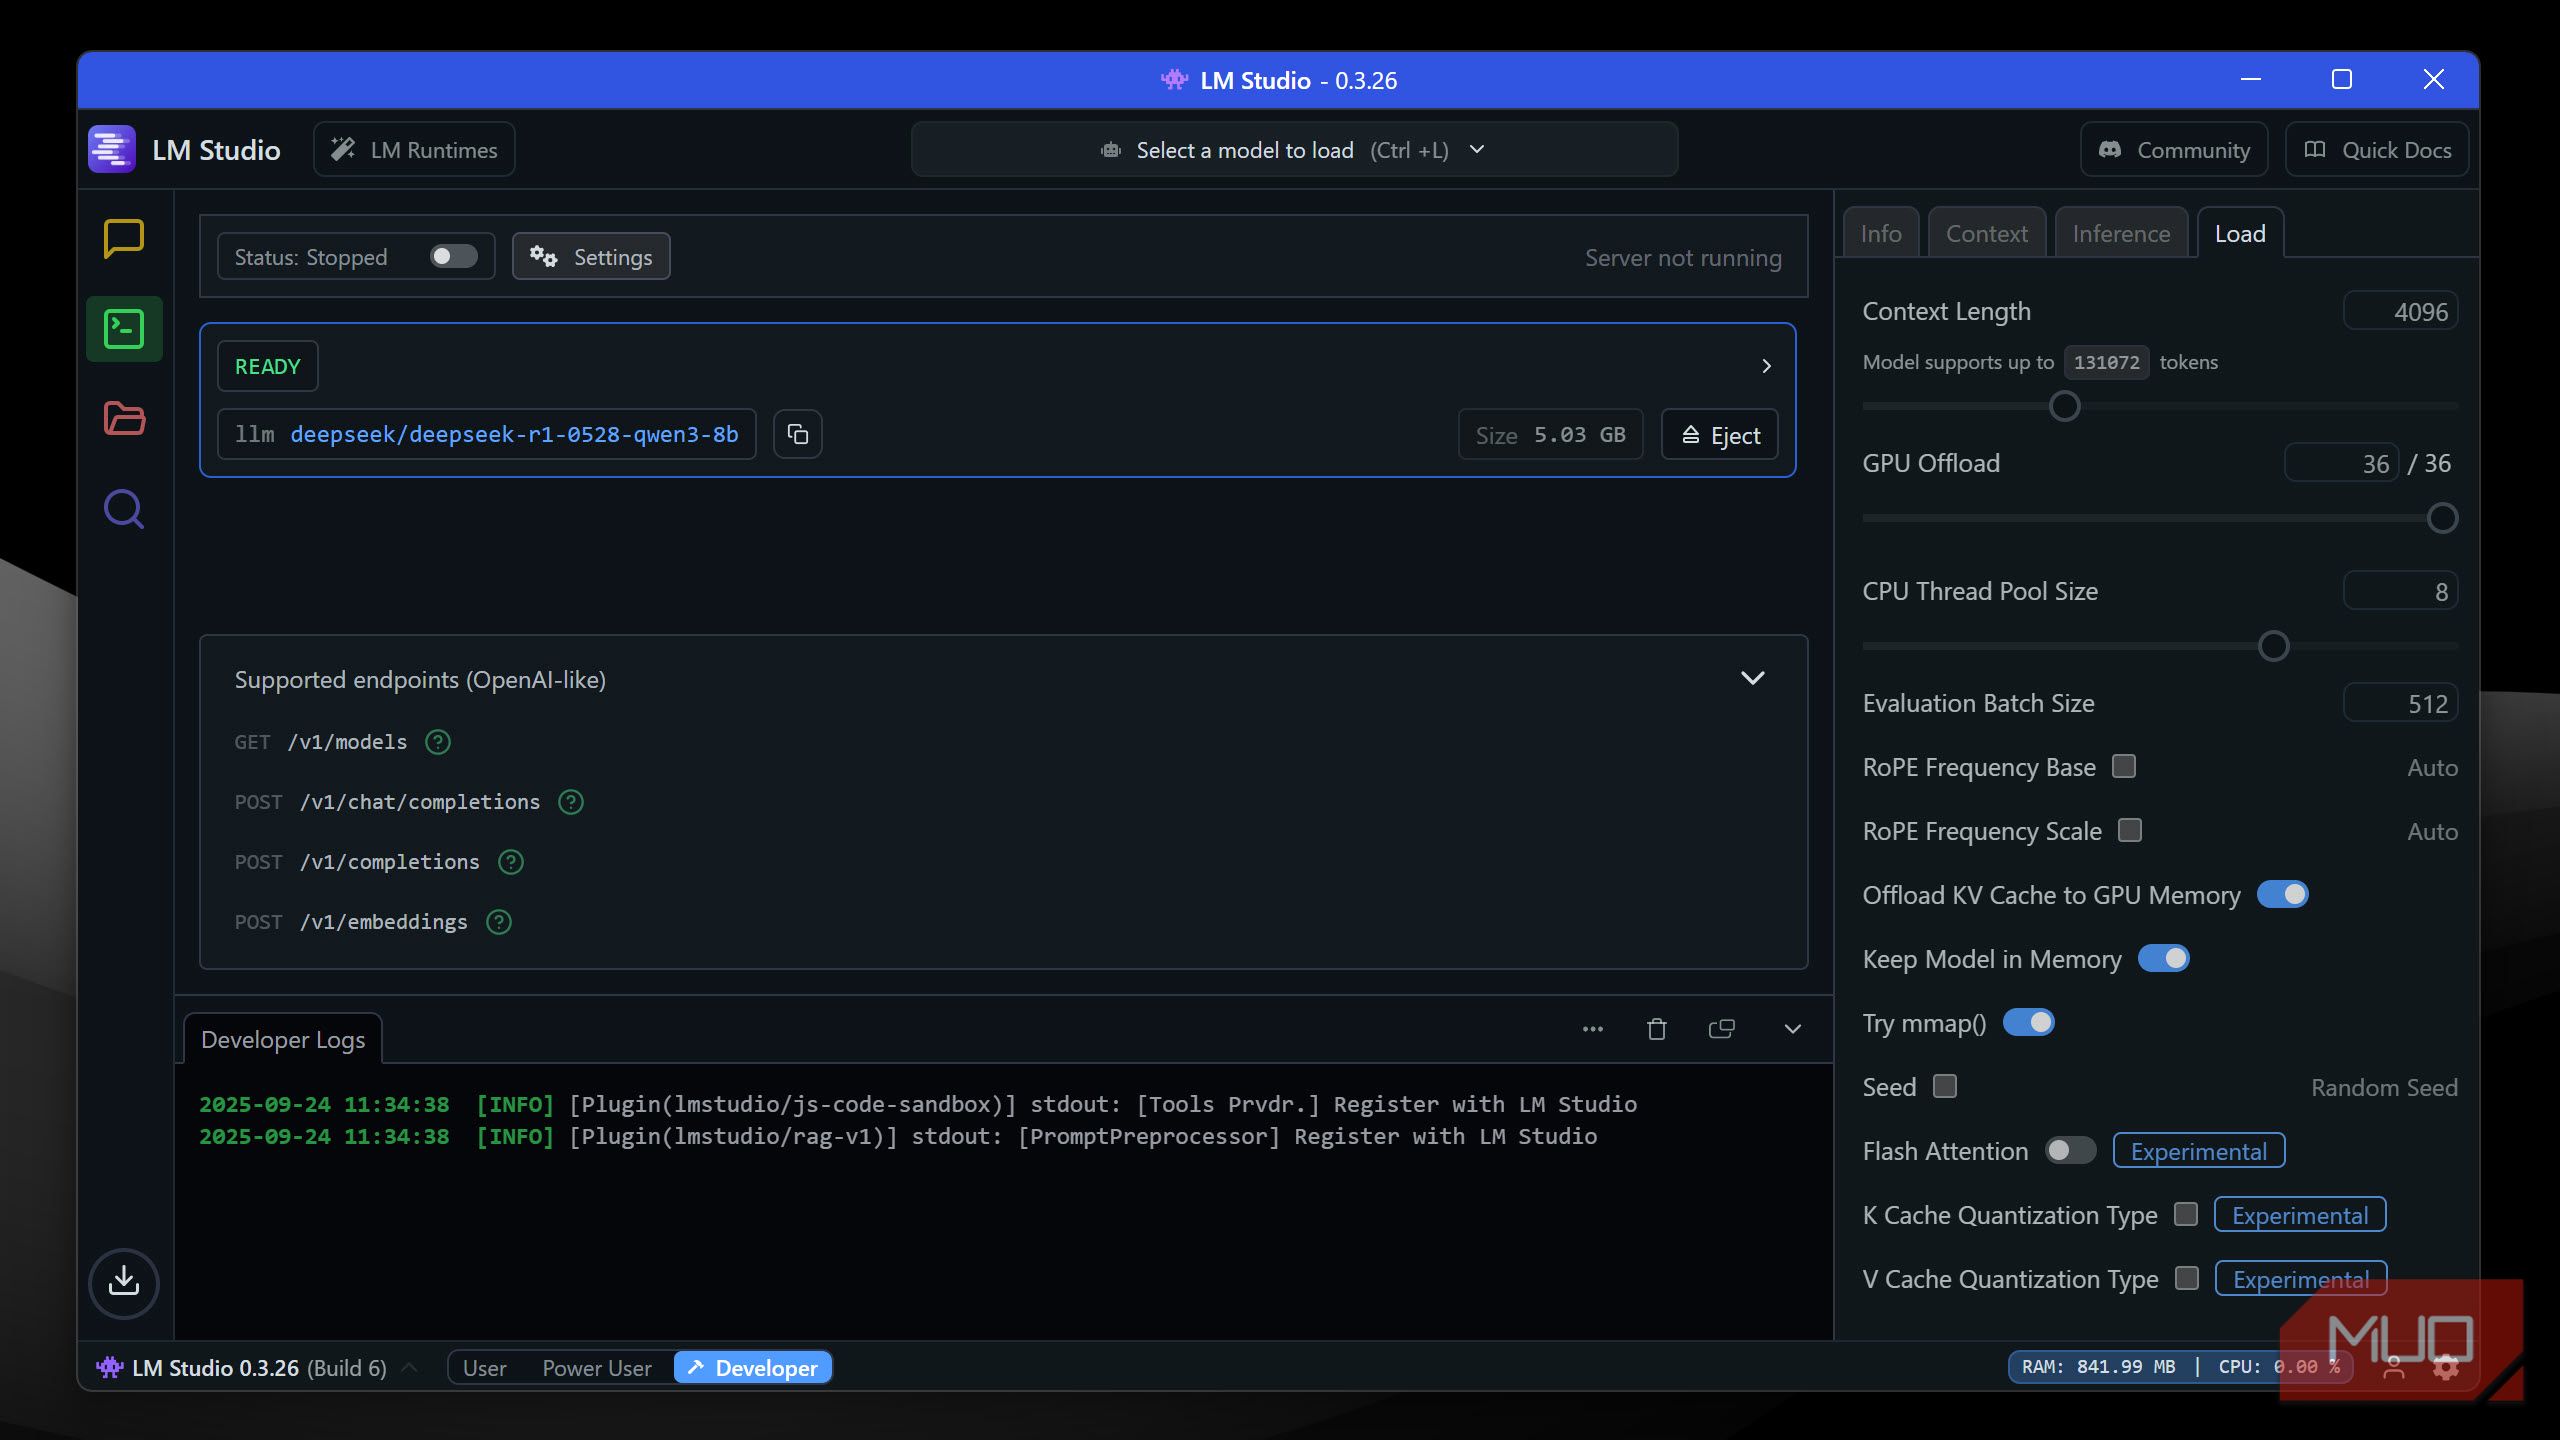Image resolution: width=2560 pixels, height=1440 pixels.
Task: Edit the Context Length value field
Action: click(2400, 311)
